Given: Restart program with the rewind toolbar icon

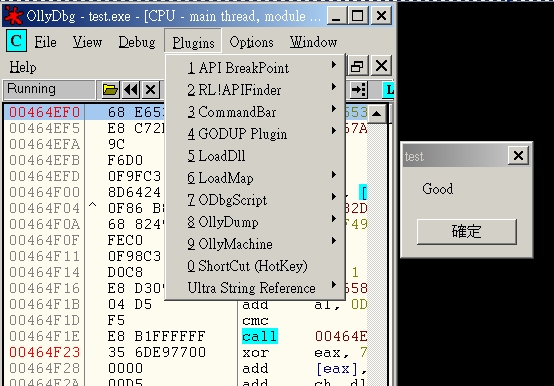Looking at the screenshot, I should 131,90.
